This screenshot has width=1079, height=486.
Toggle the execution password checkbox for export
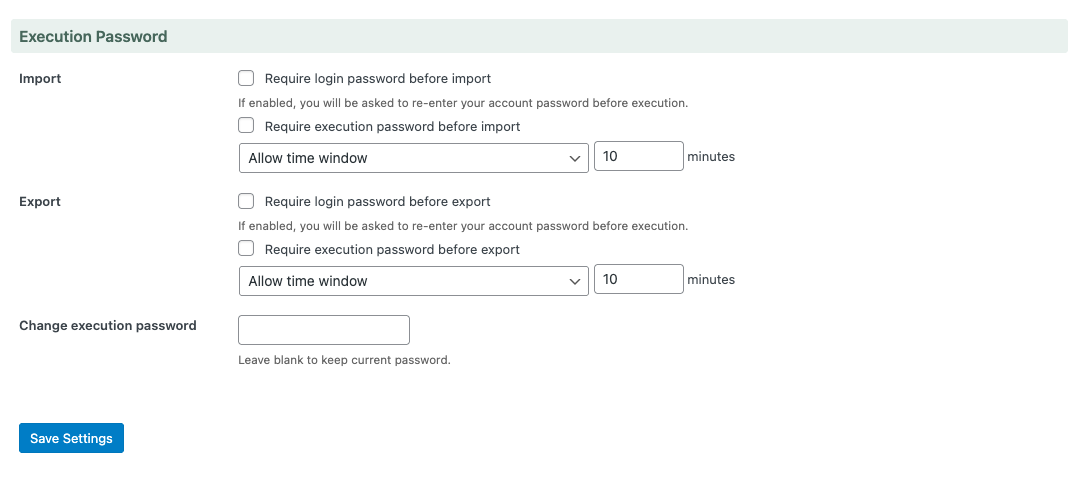click(x=246, y=249)
